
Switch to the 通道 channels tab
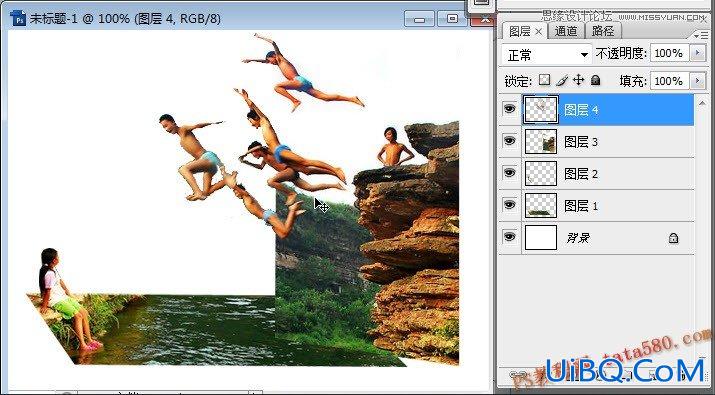[x=566, y=31]
